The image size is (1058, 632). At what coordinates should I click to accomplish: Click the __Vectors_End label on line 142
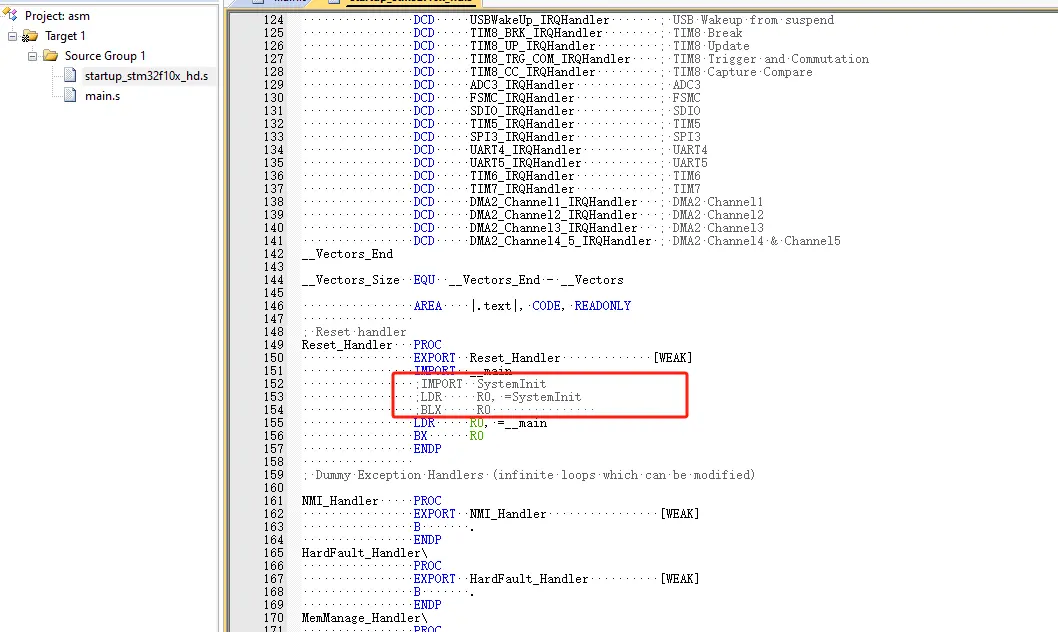(347, 254)
